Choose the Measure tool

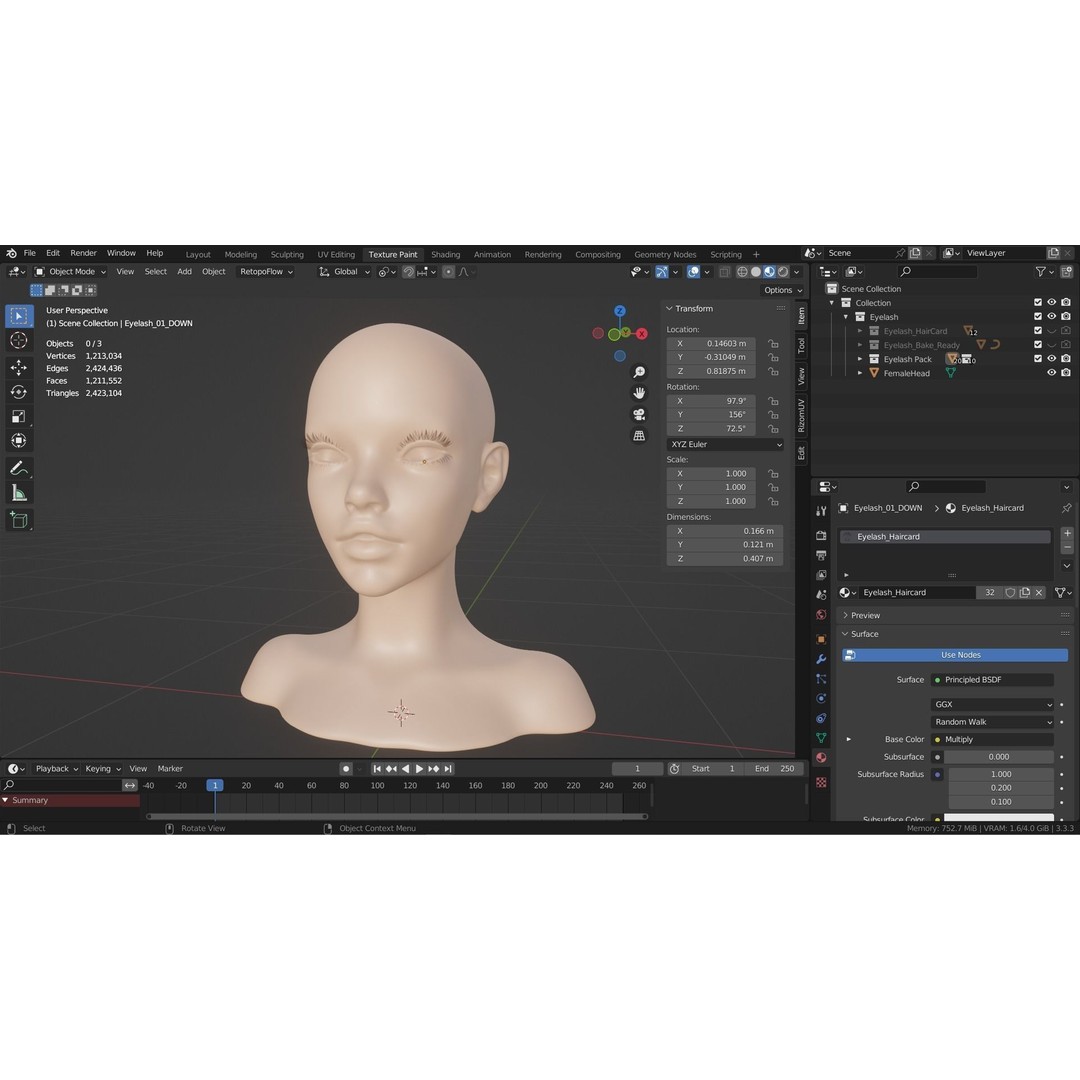[19, 492]
